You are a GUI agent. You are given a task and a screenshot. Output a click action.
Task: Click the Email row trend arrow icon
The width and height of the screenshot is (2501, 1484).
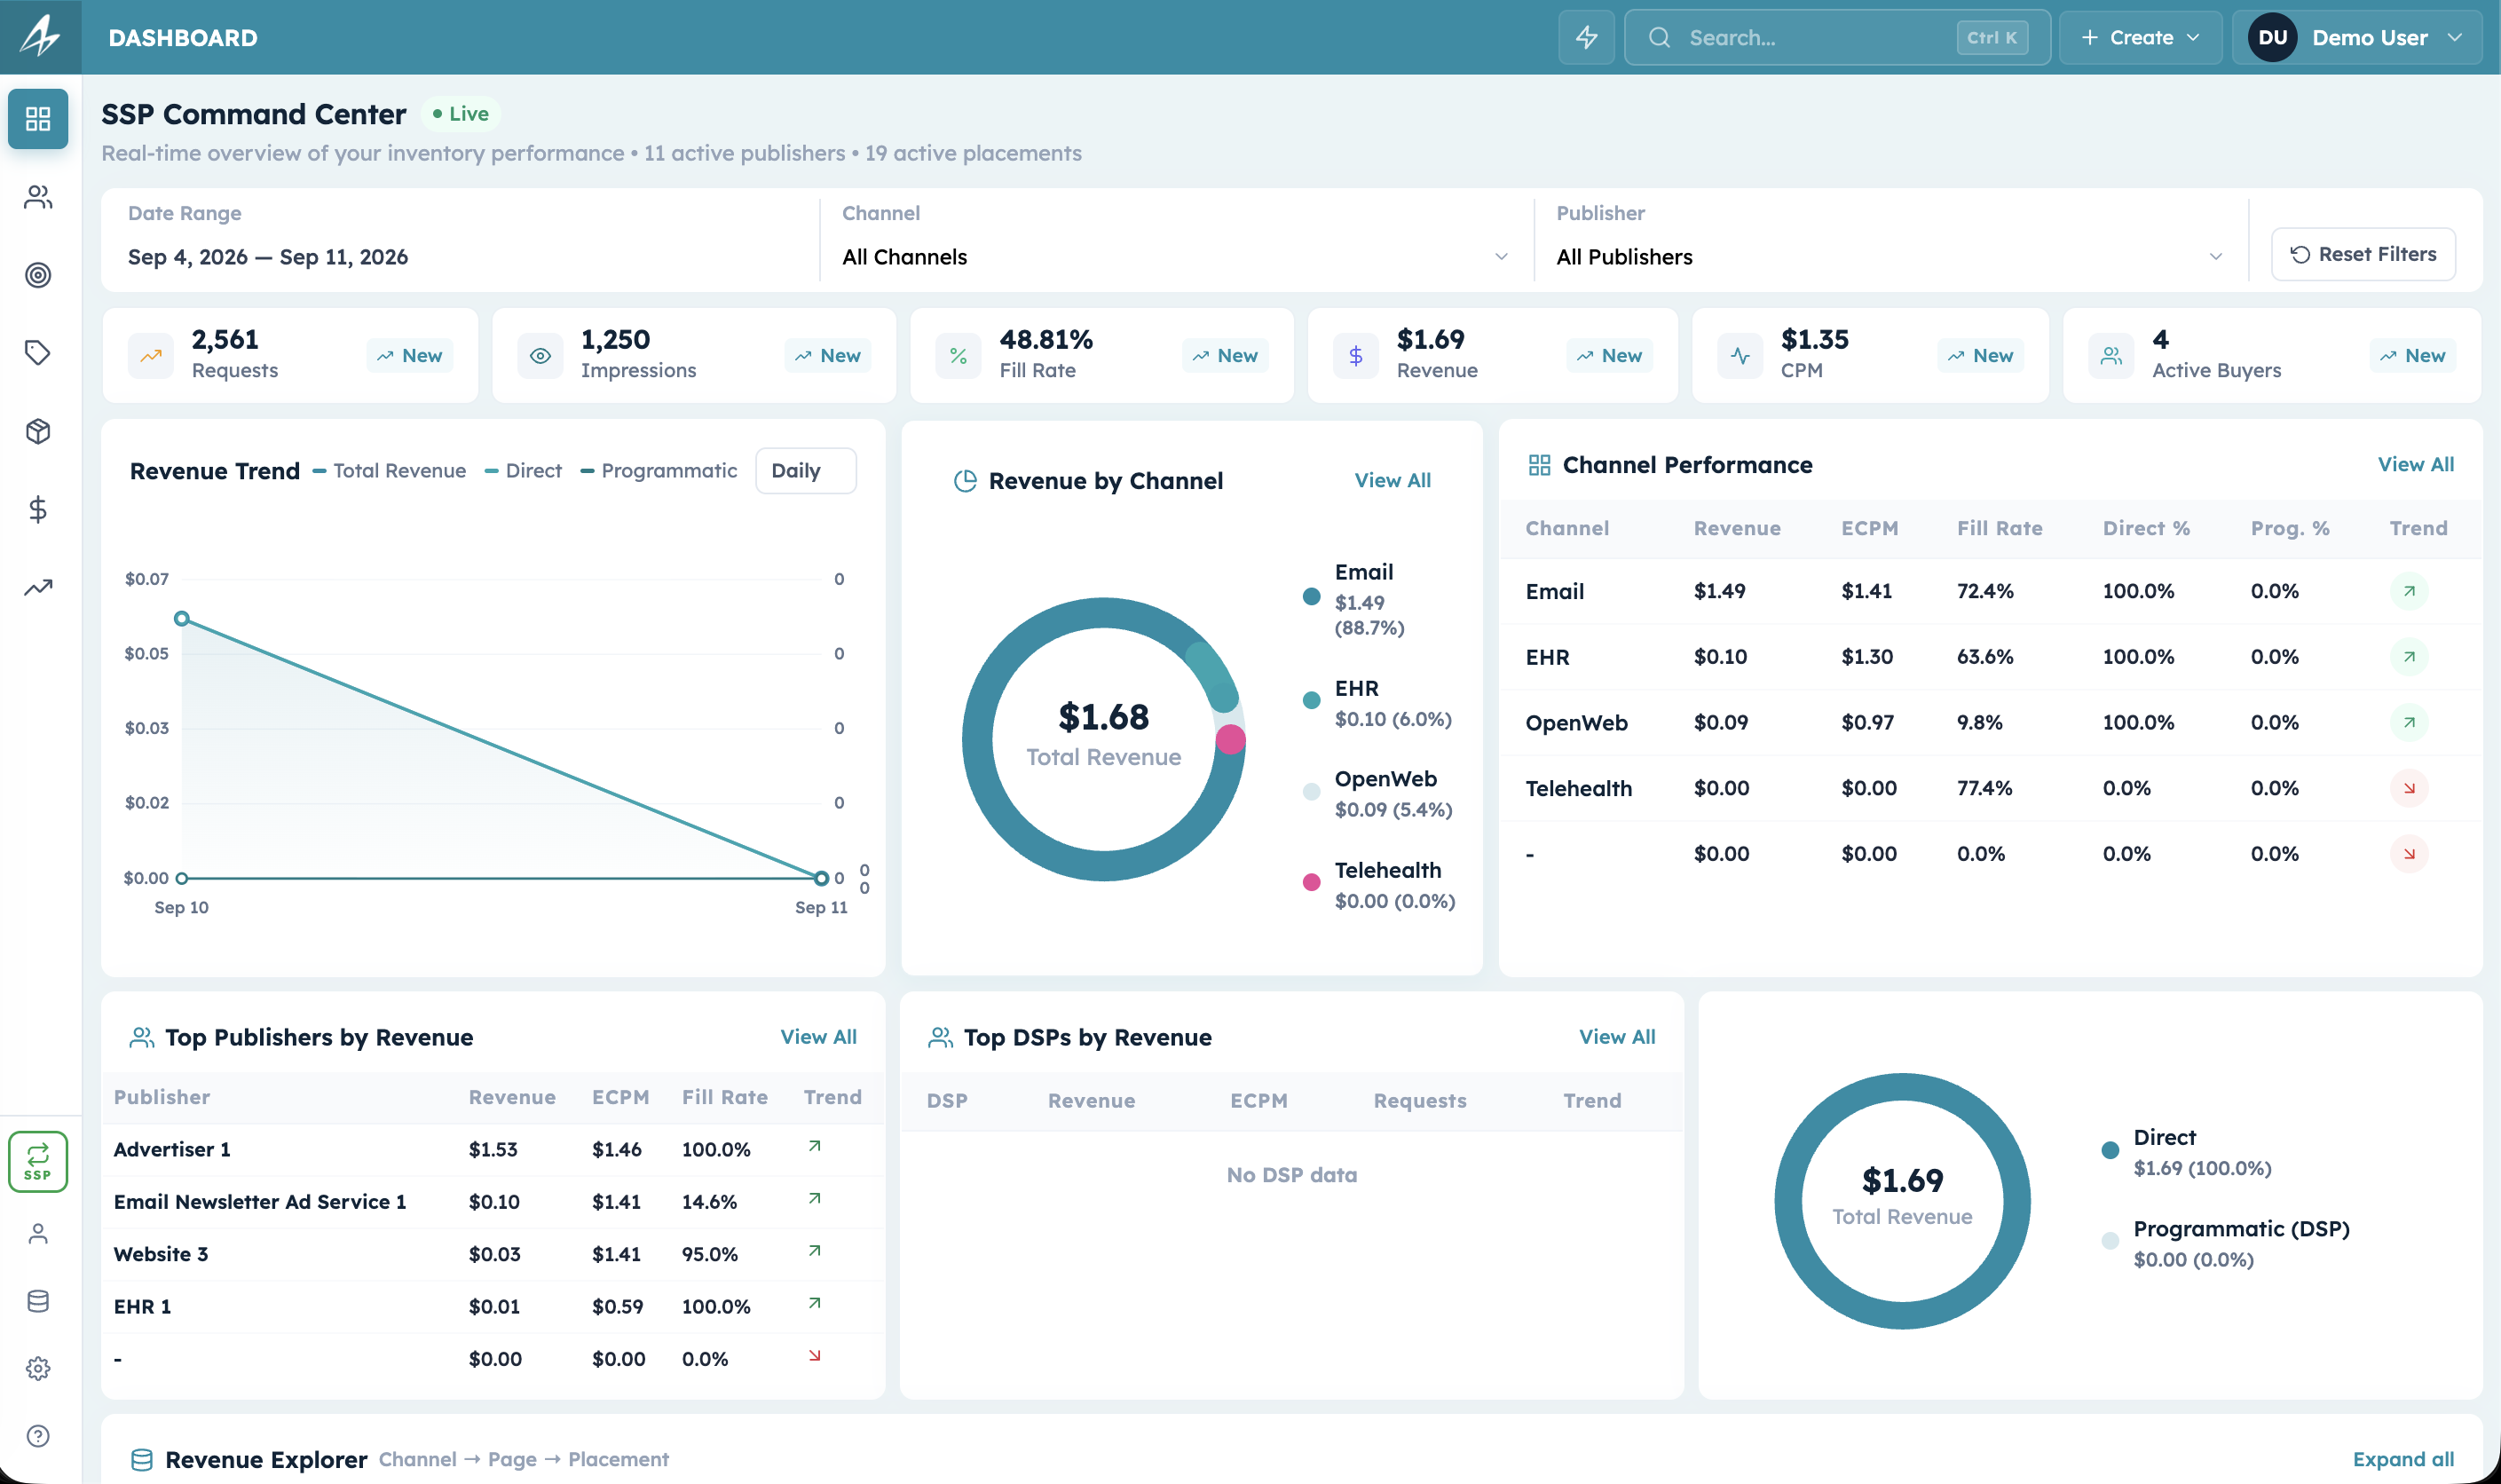tap(2409, 591)
